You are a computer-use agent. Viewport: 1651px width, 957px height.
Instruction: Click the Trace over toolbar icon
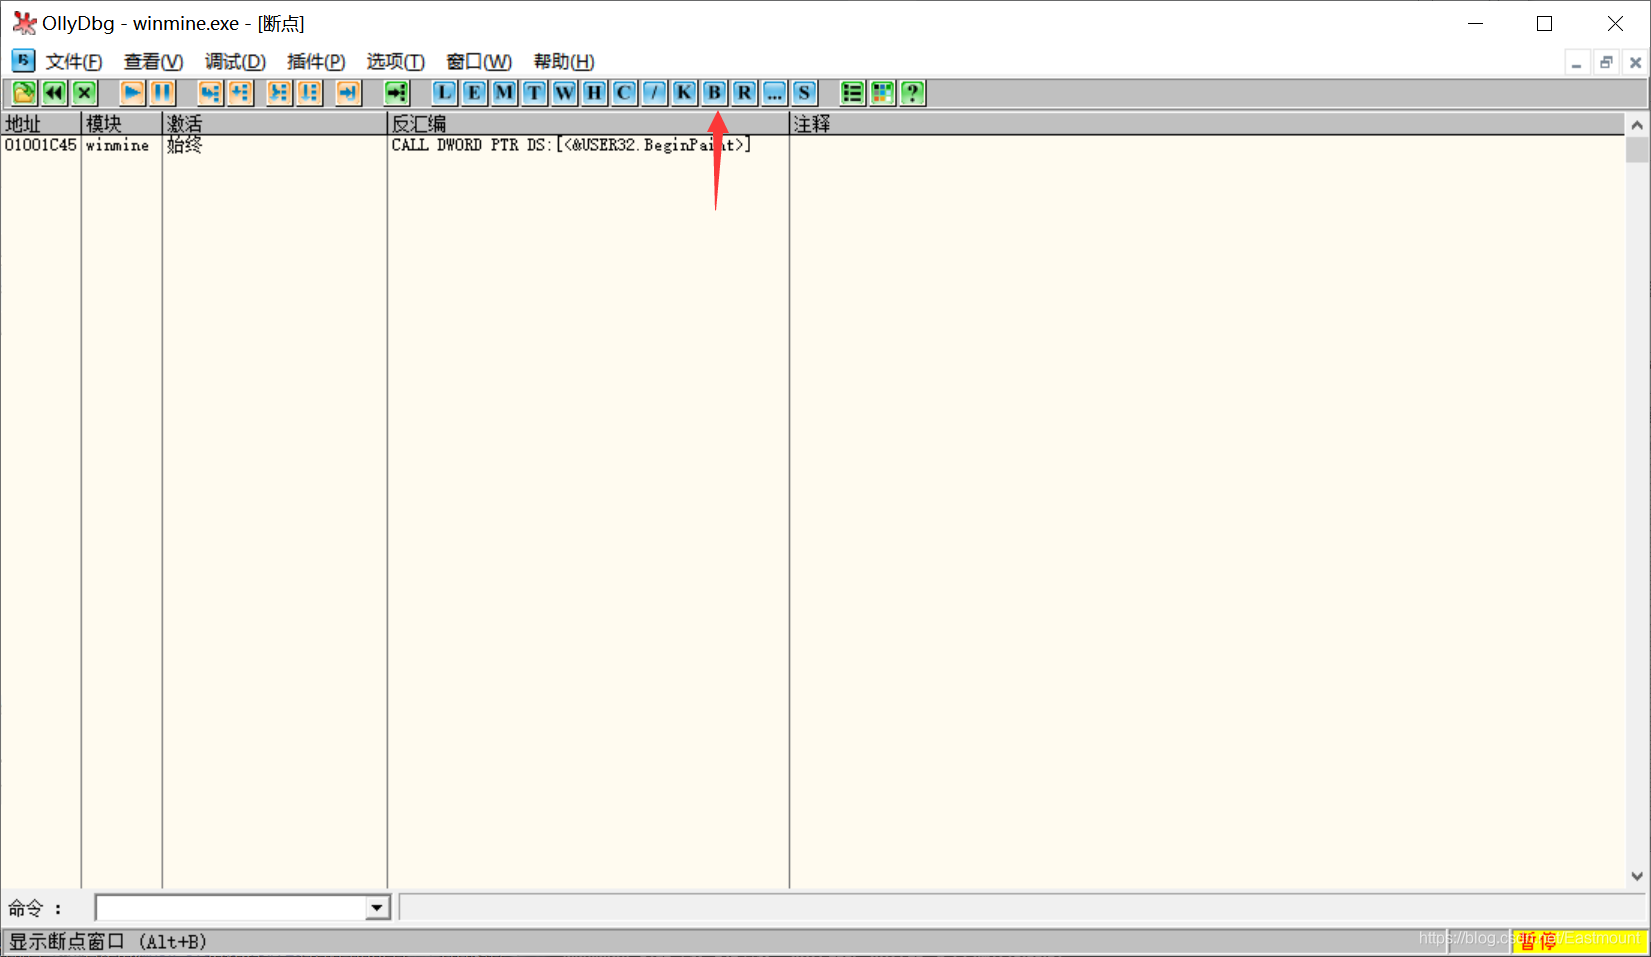[310, 93]
